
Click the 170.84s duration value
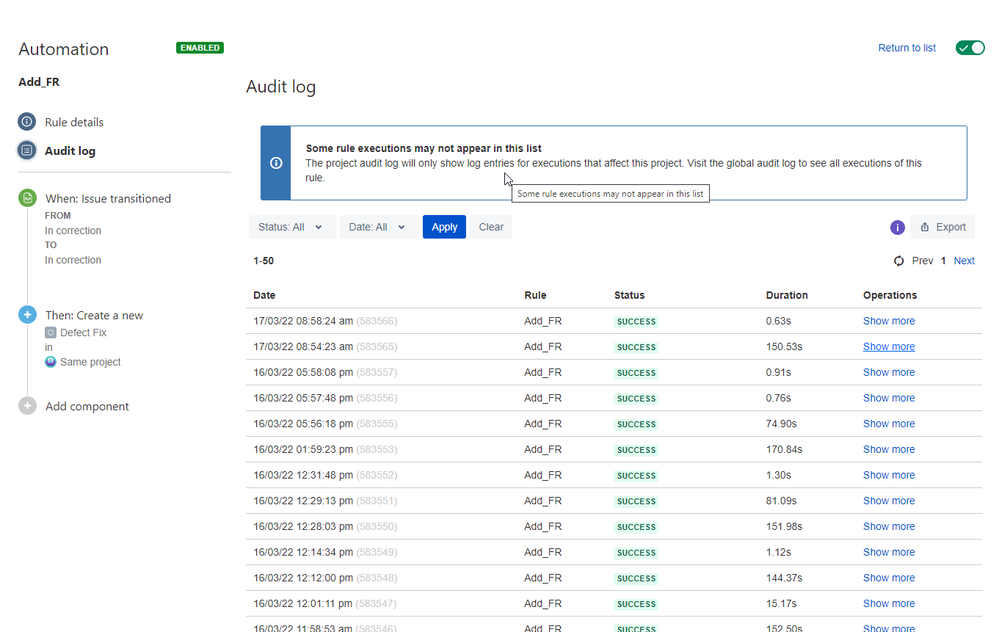click(x=784, y=449)
